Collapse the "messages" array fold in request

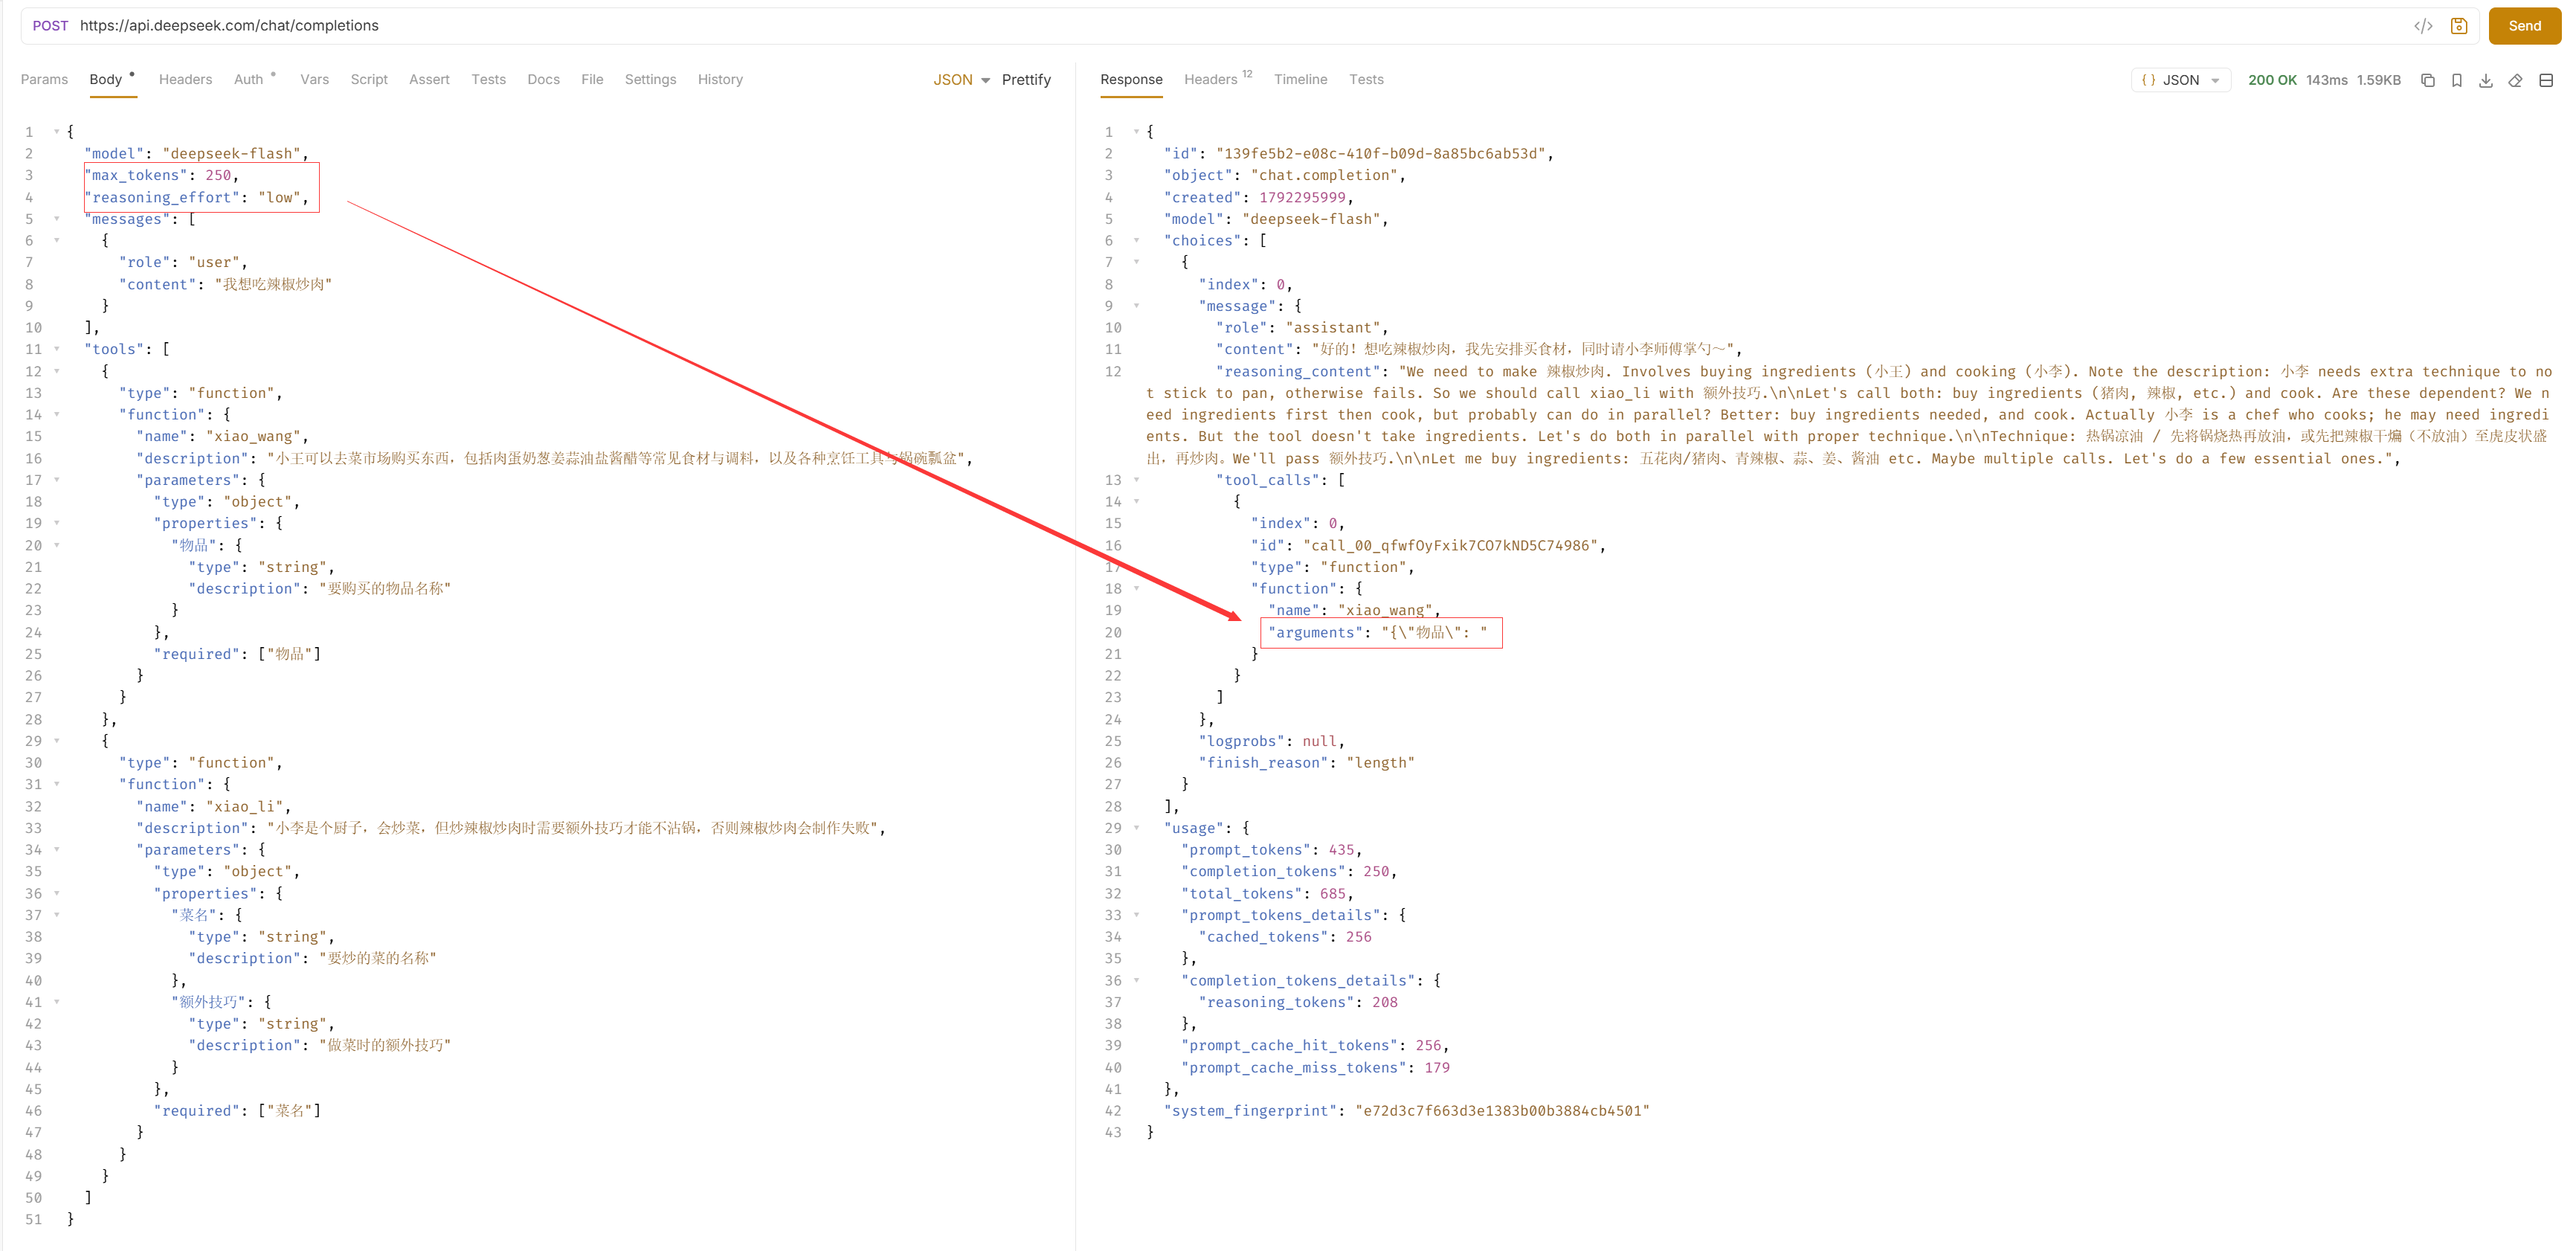[x=56, y=219]
